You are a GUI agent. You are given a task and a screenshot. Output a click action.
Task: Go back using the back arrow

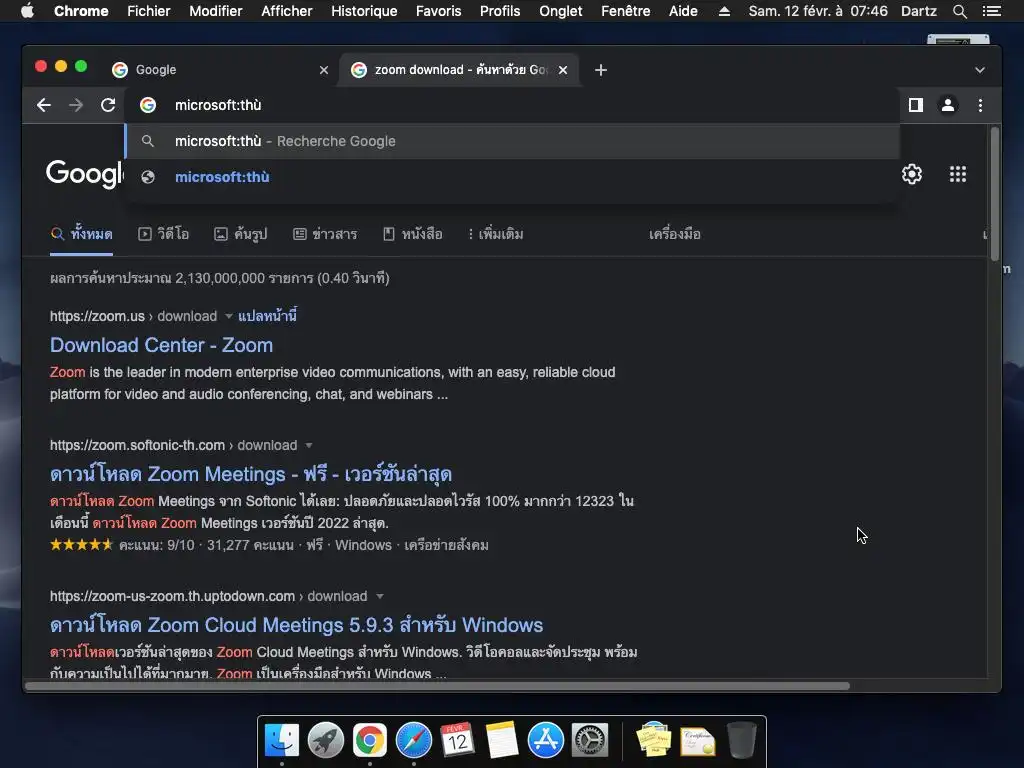click(x=44, y=105)
